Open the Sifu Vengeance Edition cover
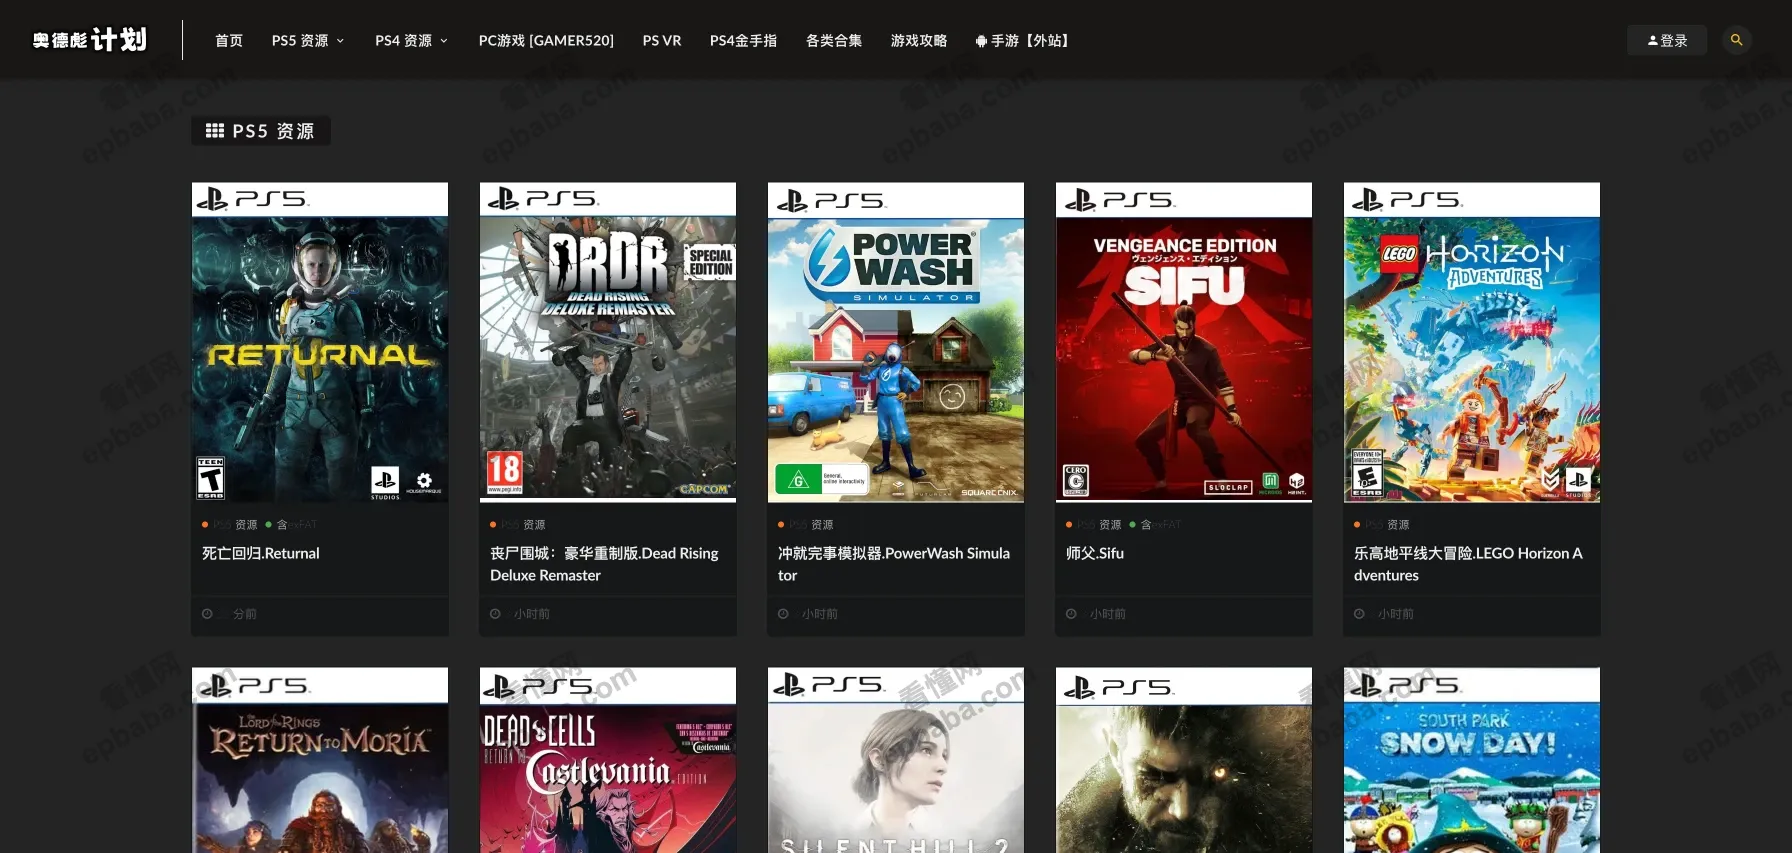1792x853 pixels. pos(1184,342)
